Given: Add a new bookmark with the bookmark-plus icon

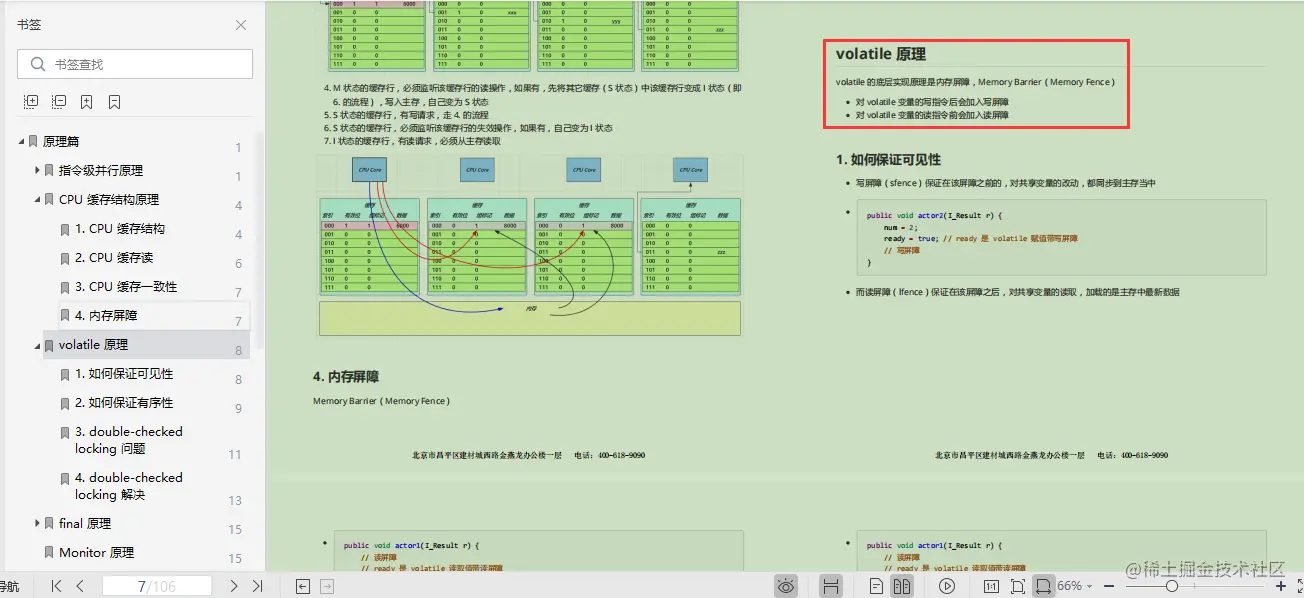Looking at the screenshot, I should point(86,102).
